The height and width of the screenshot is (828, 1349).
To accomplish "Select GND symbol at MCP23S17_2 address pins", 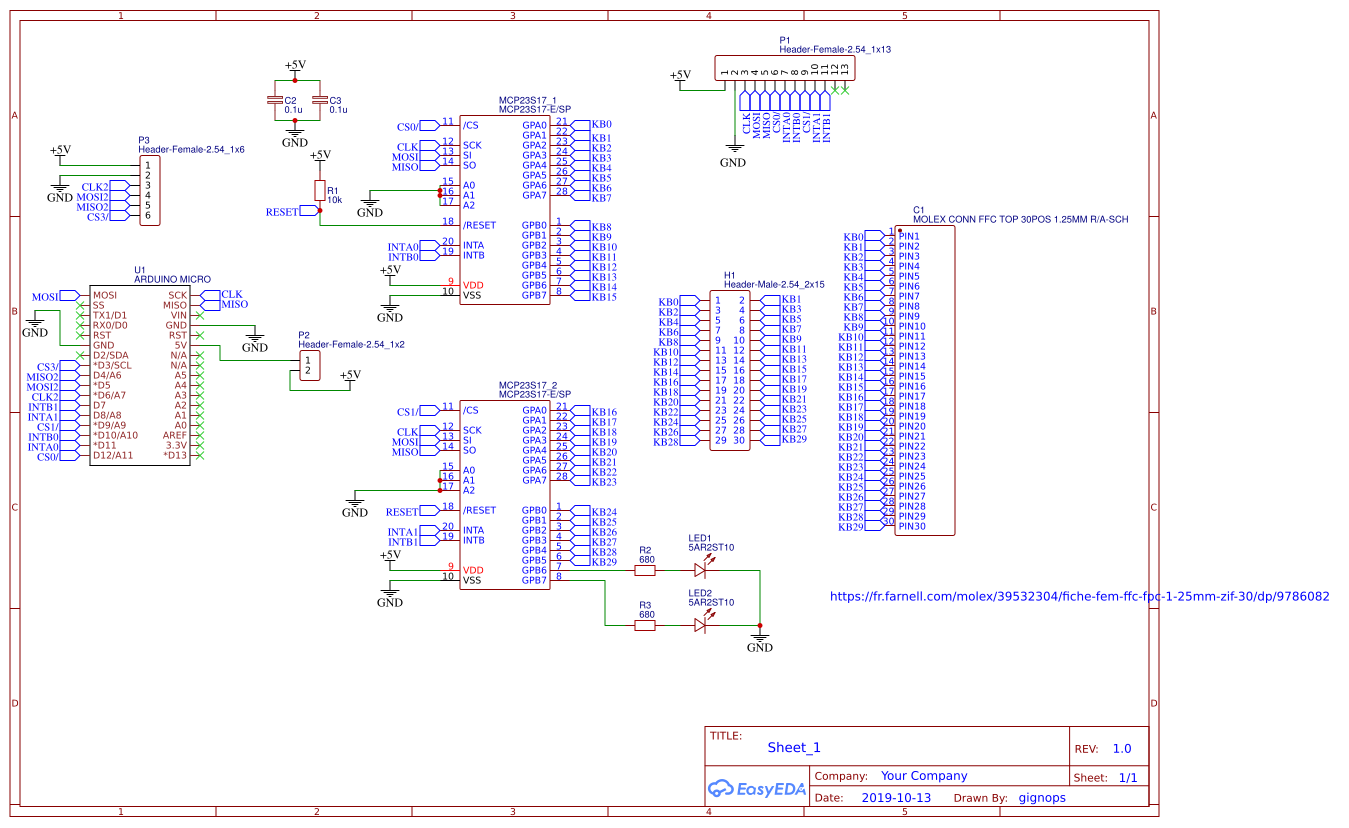I will [x=355, y=506].
